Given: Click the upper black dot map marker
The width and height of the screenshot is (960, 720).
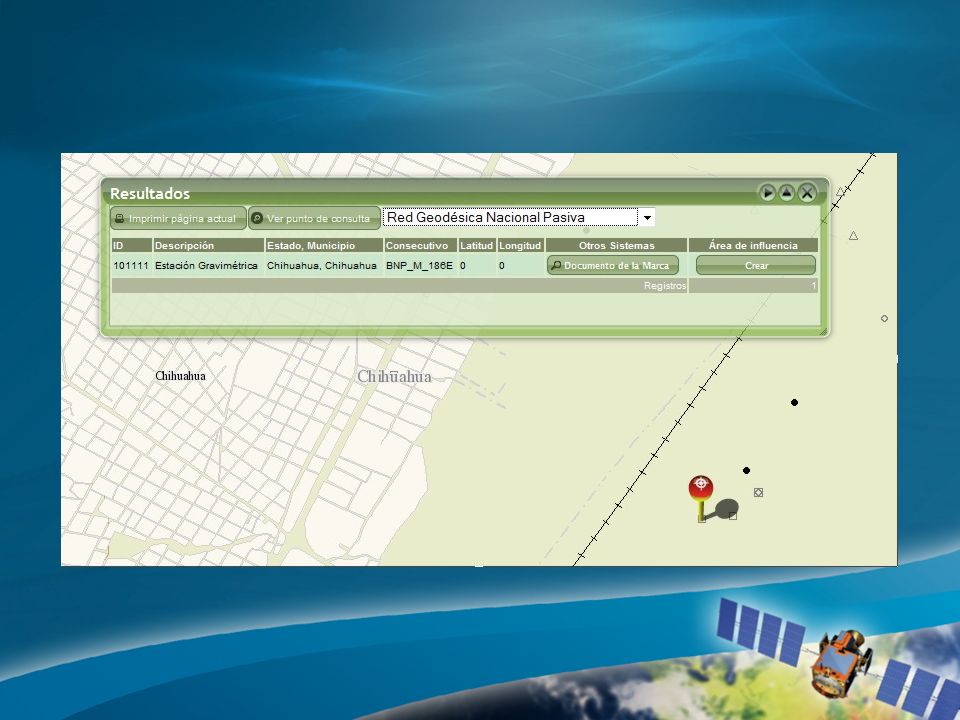Looking at the screenshot, I should (x=794, y=402).
